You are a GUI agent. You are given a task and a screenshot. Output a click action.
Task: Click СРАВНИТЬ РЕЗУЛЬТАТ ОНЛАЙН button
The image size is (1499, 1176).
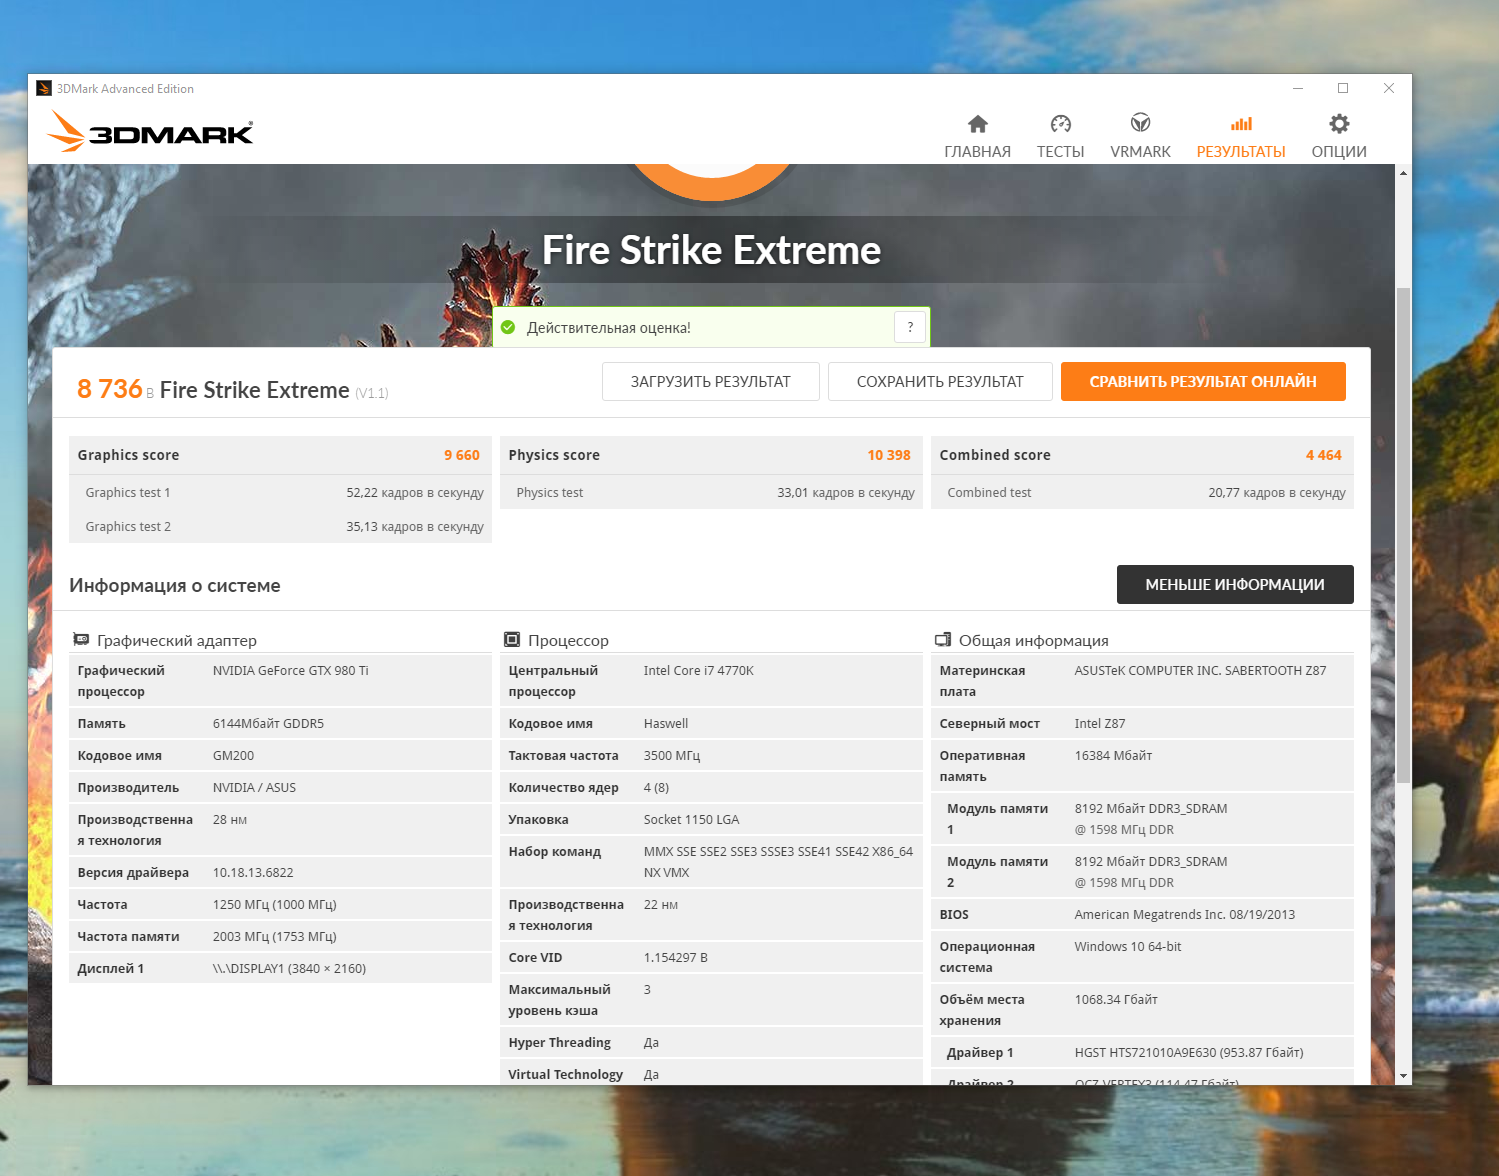tap(1203, 382)
